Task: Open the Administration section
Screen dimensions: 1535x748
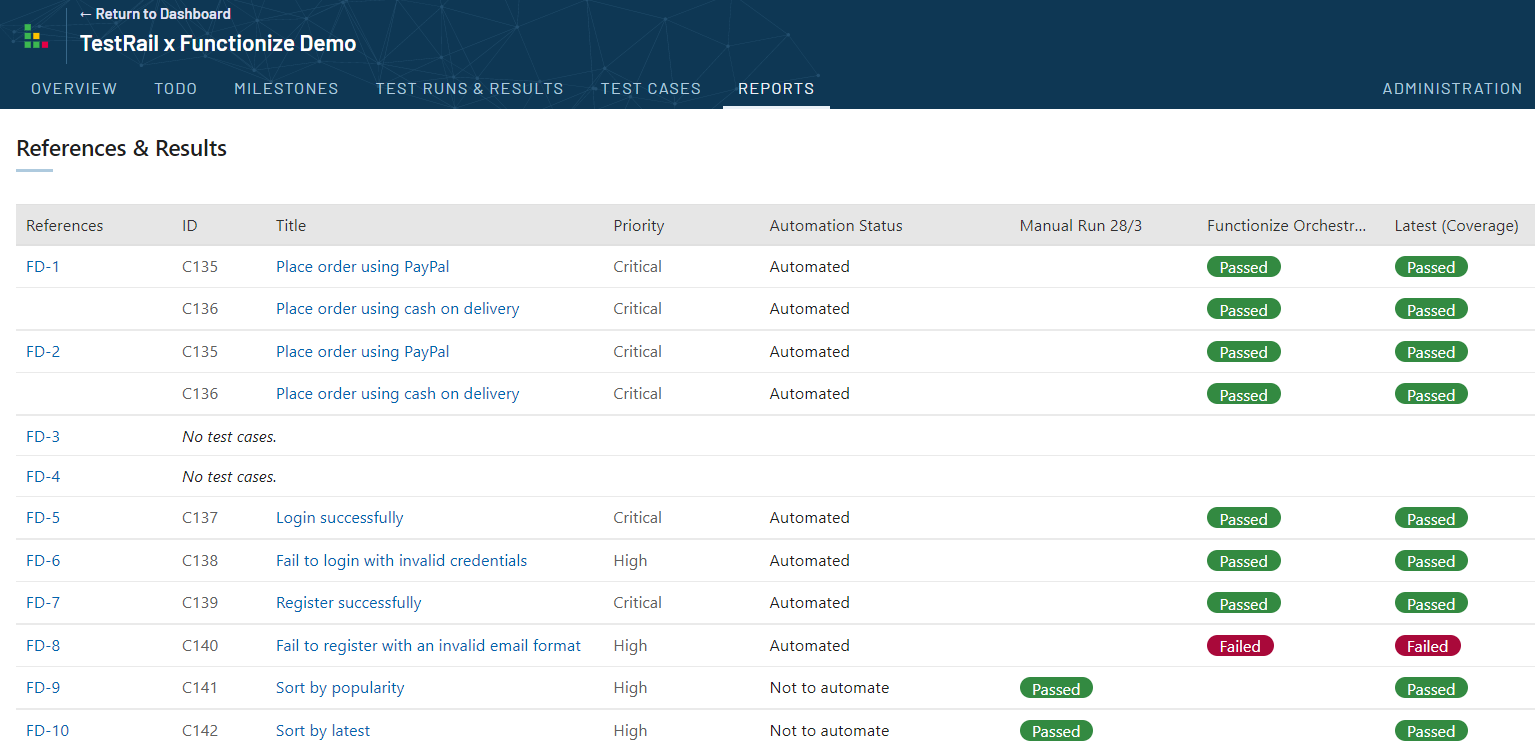Action: tap(1452, 88)
